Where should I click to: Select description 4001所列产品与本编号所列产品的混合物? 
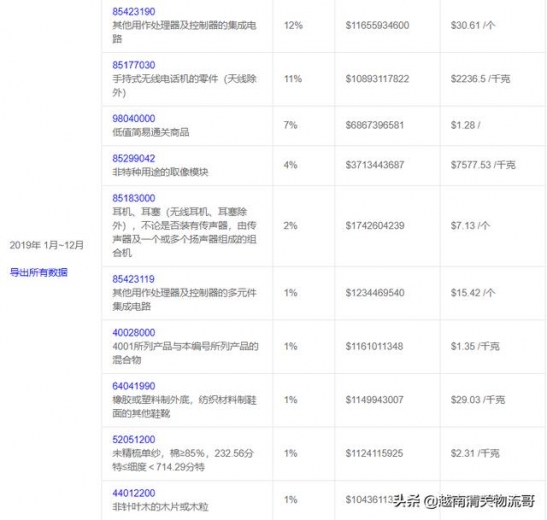click(x=185, y=353)
